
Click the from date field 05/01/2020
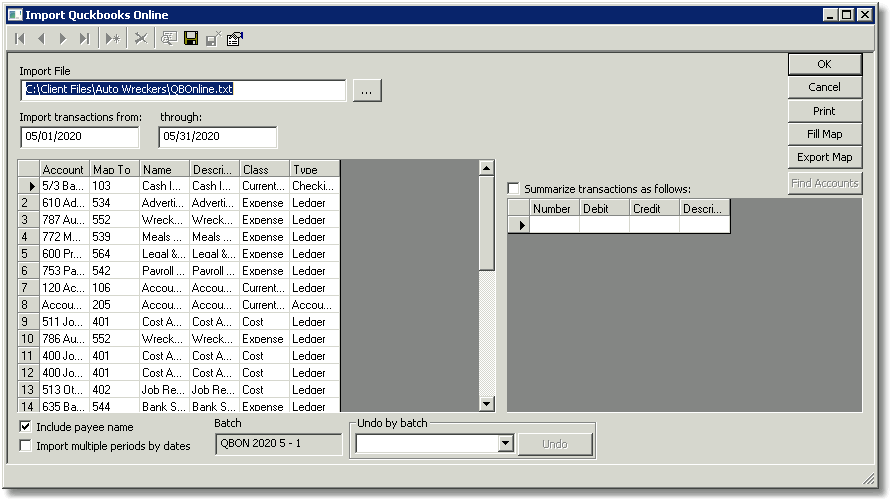80,137
